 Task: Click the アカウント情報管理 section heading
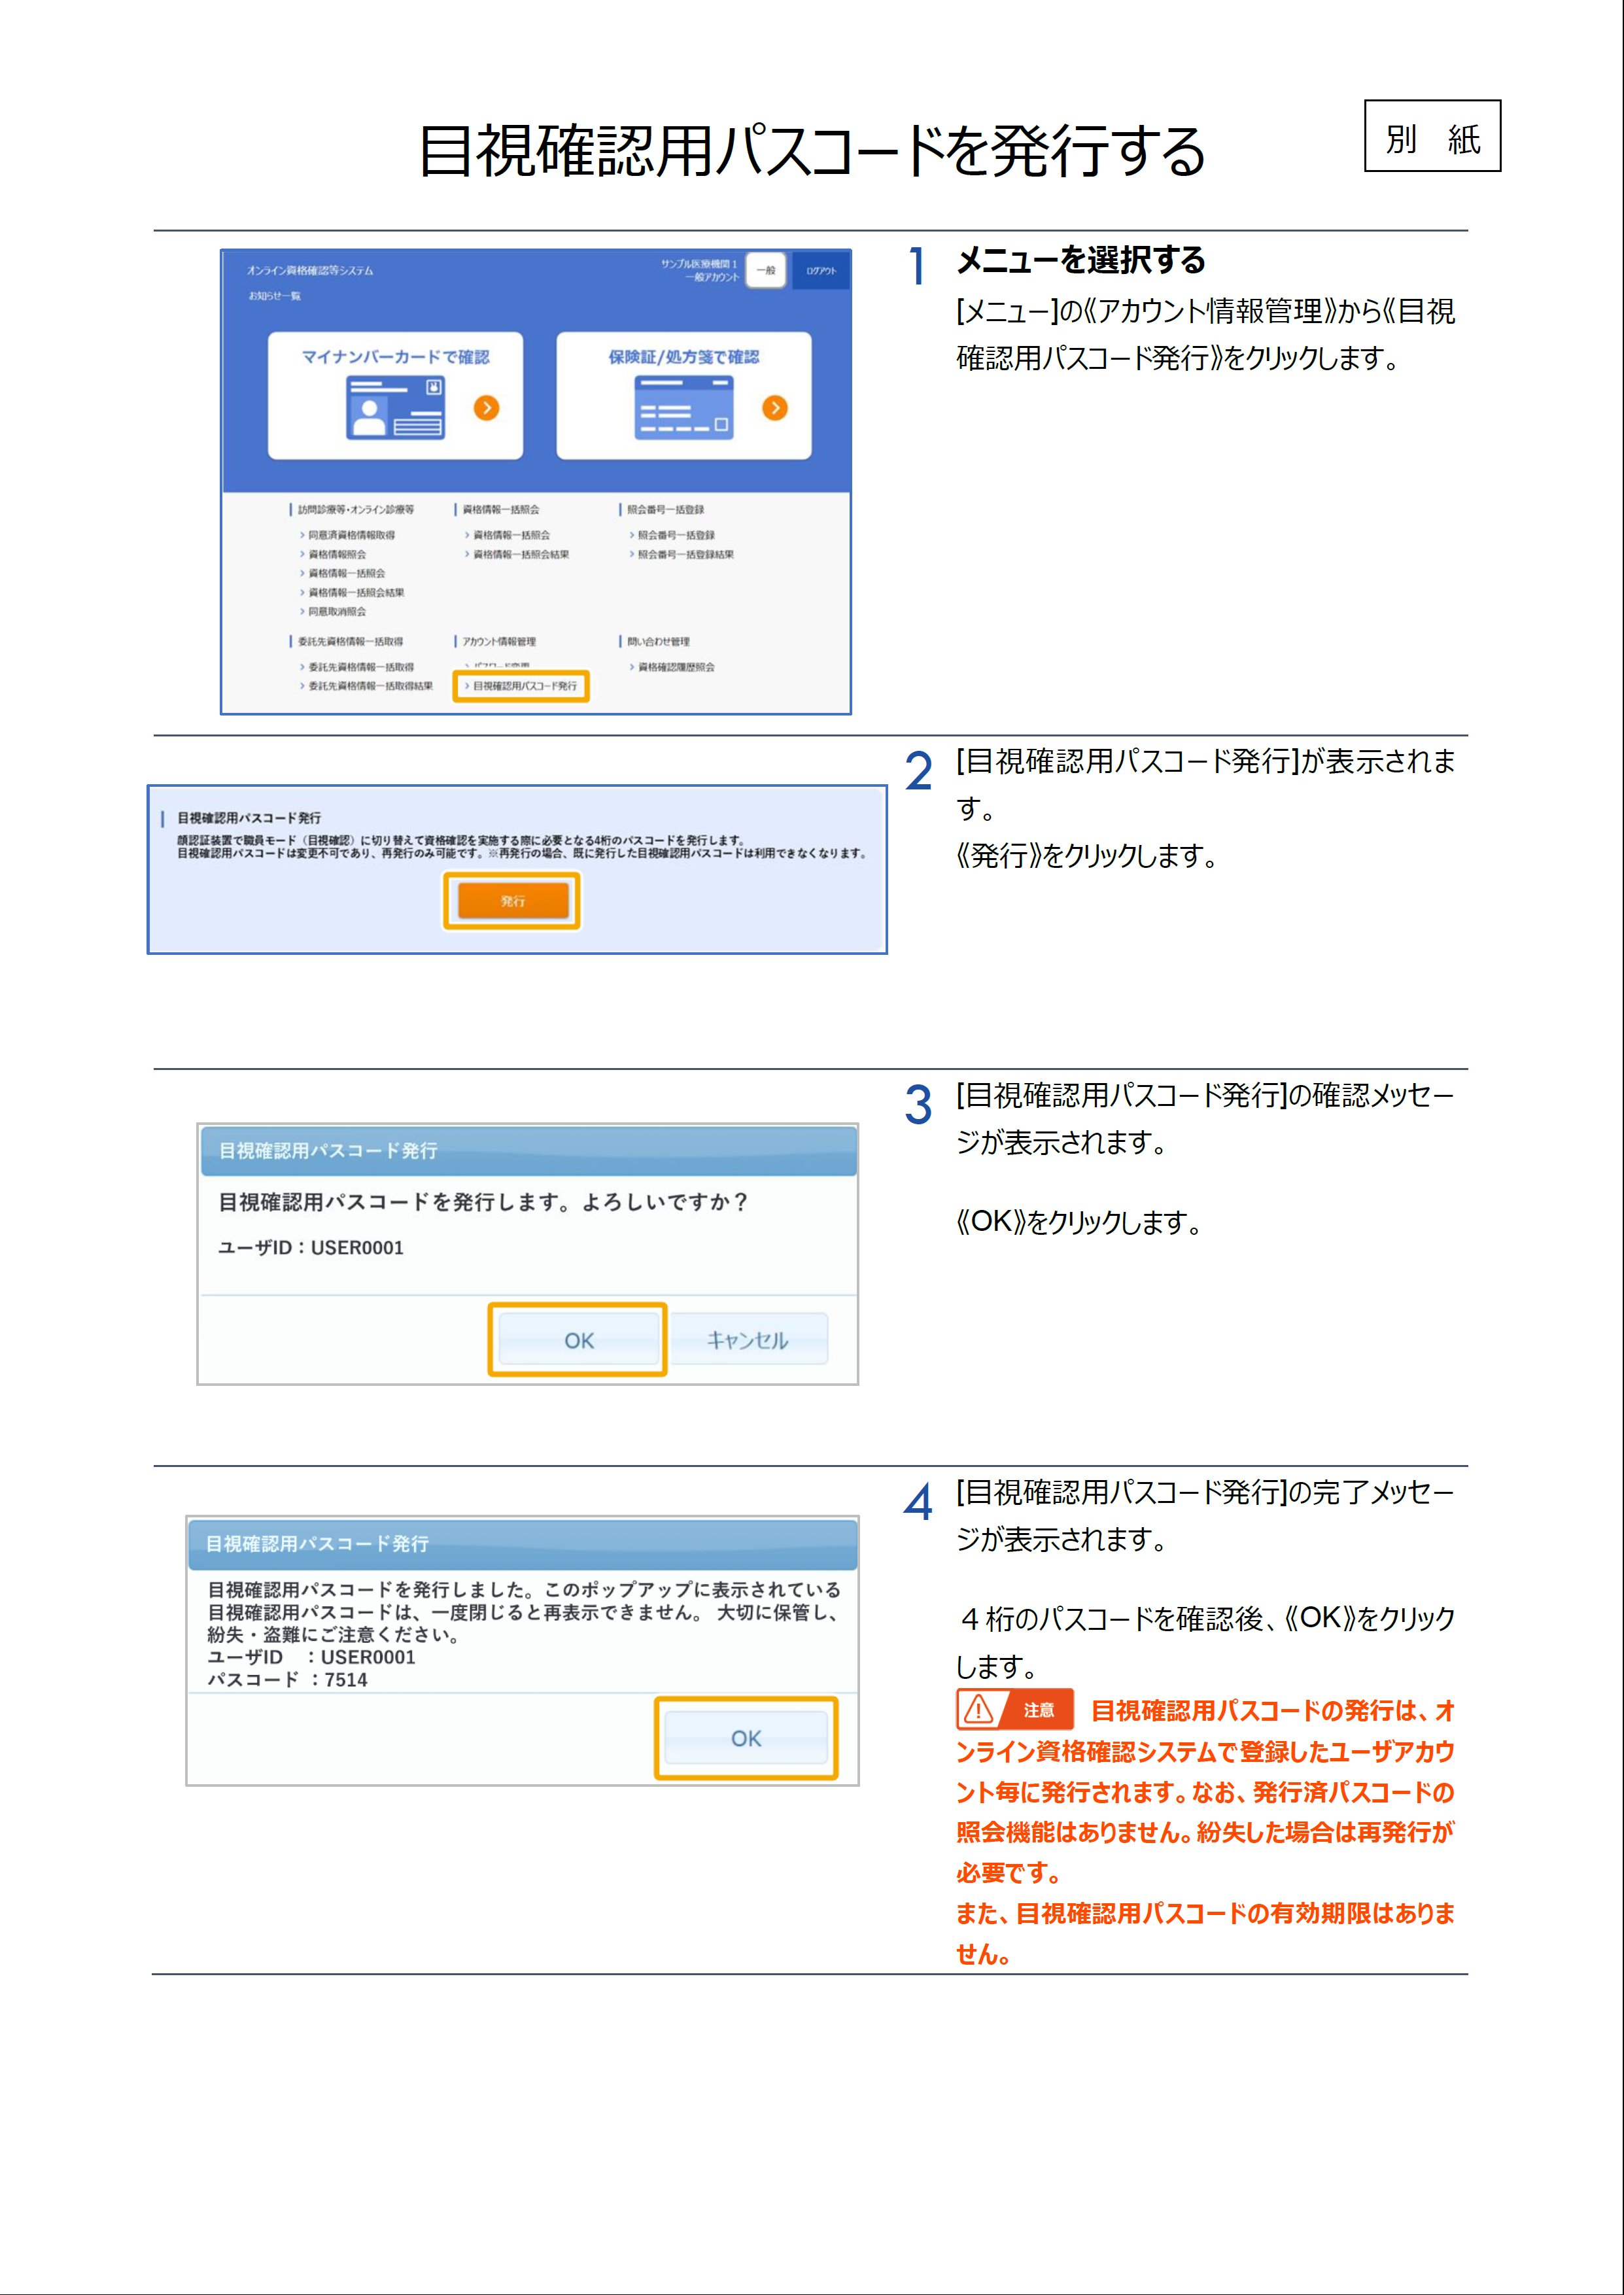498,642
